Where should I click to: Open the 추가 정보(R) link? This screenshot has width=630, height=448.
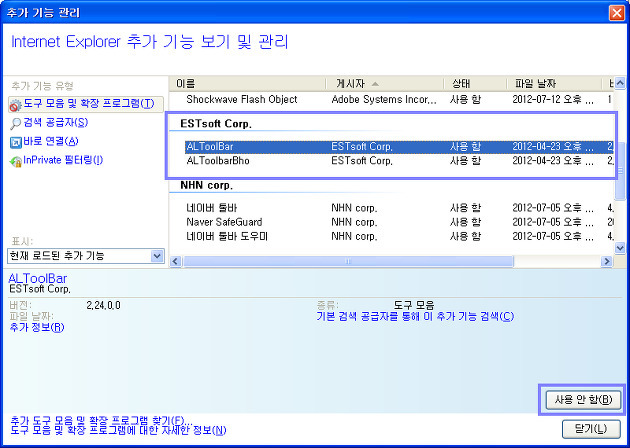[x=37, y=327]
